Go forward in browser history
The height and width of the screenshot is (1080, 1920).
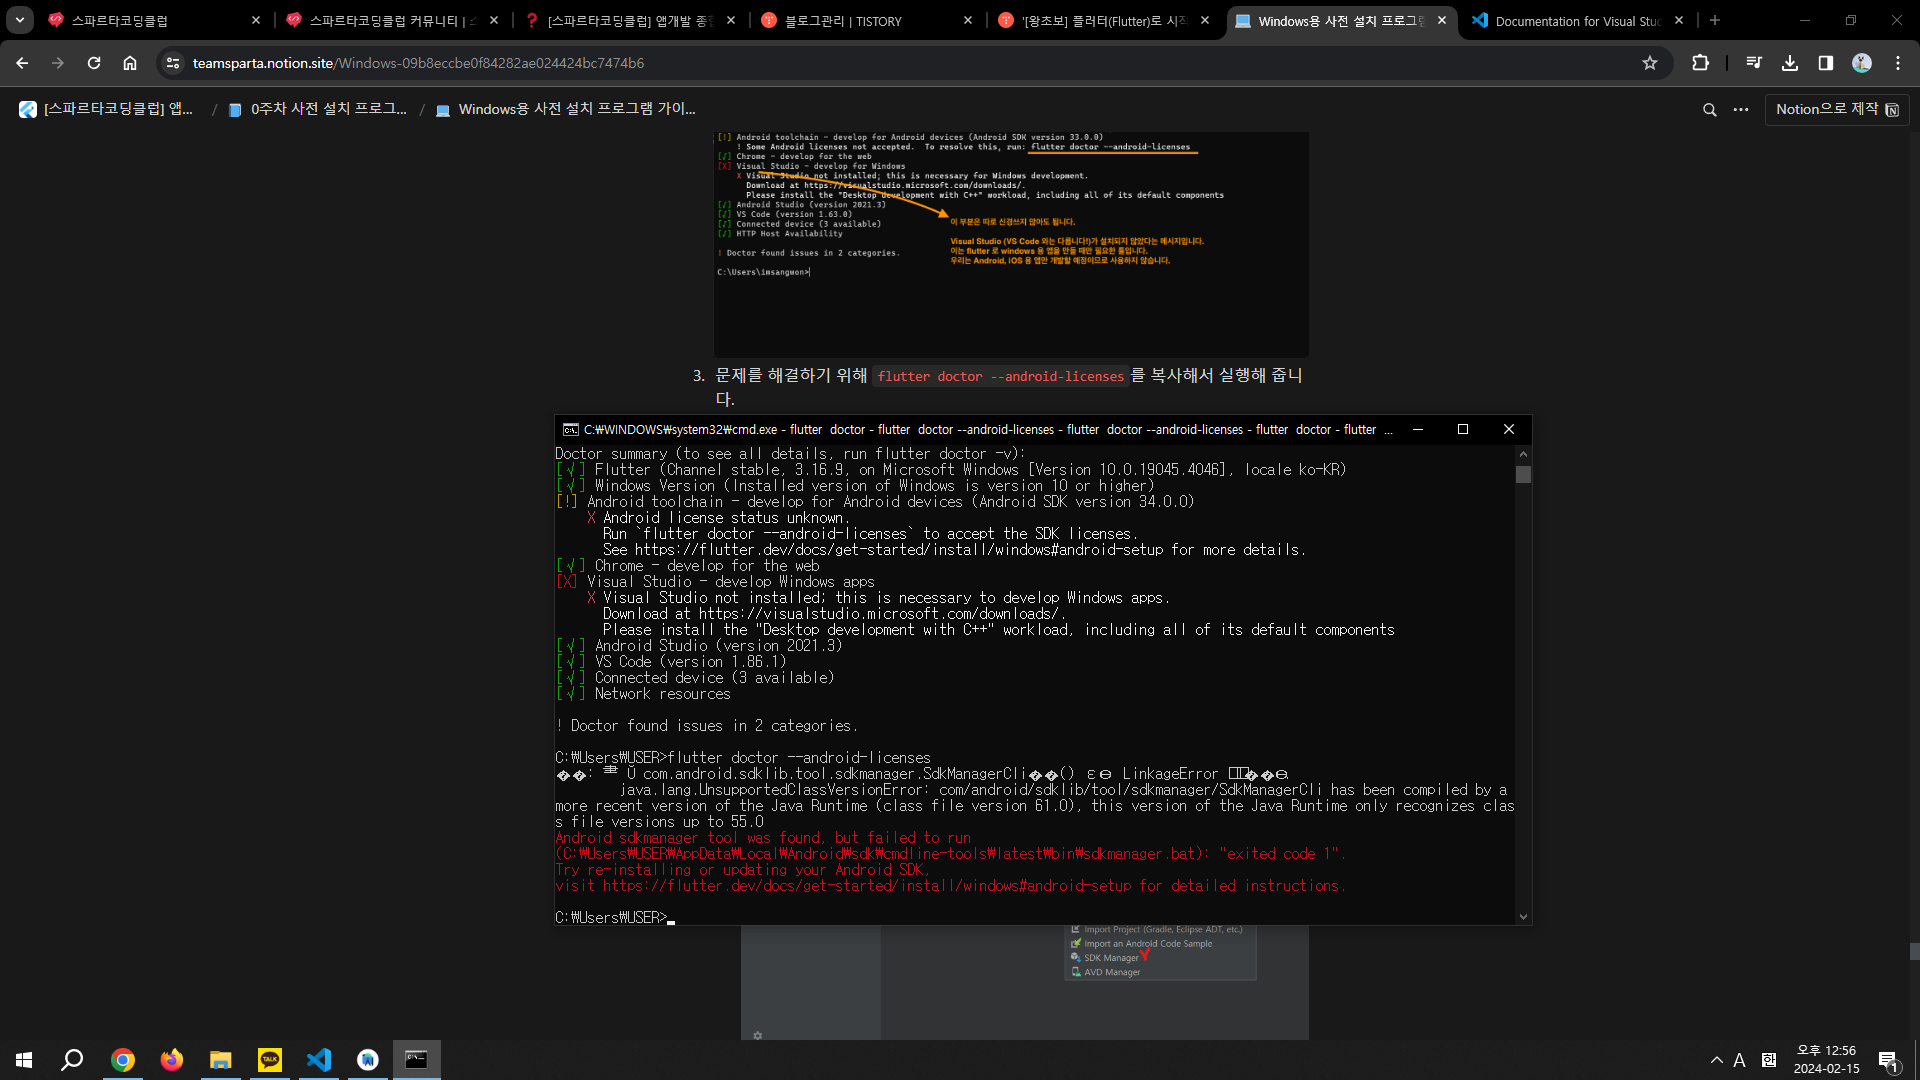(58, 63)
